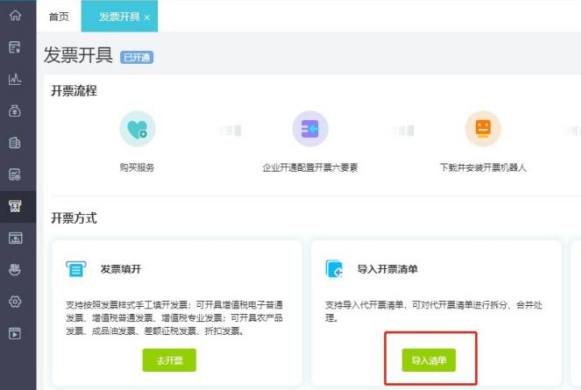Open the line chart statistics sidebar icon
Screen dimensions: 581x390
coord(15,79)
